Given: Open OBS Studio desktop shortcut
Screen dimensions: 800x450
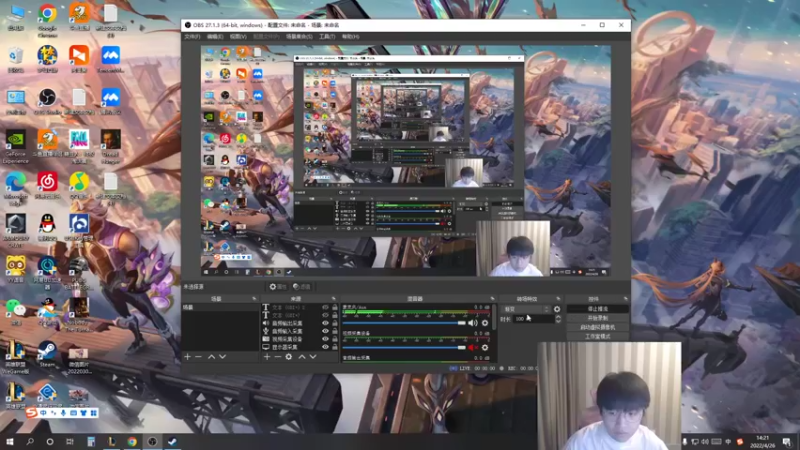Looking at the screenshot, I should (x=47, y=101).
